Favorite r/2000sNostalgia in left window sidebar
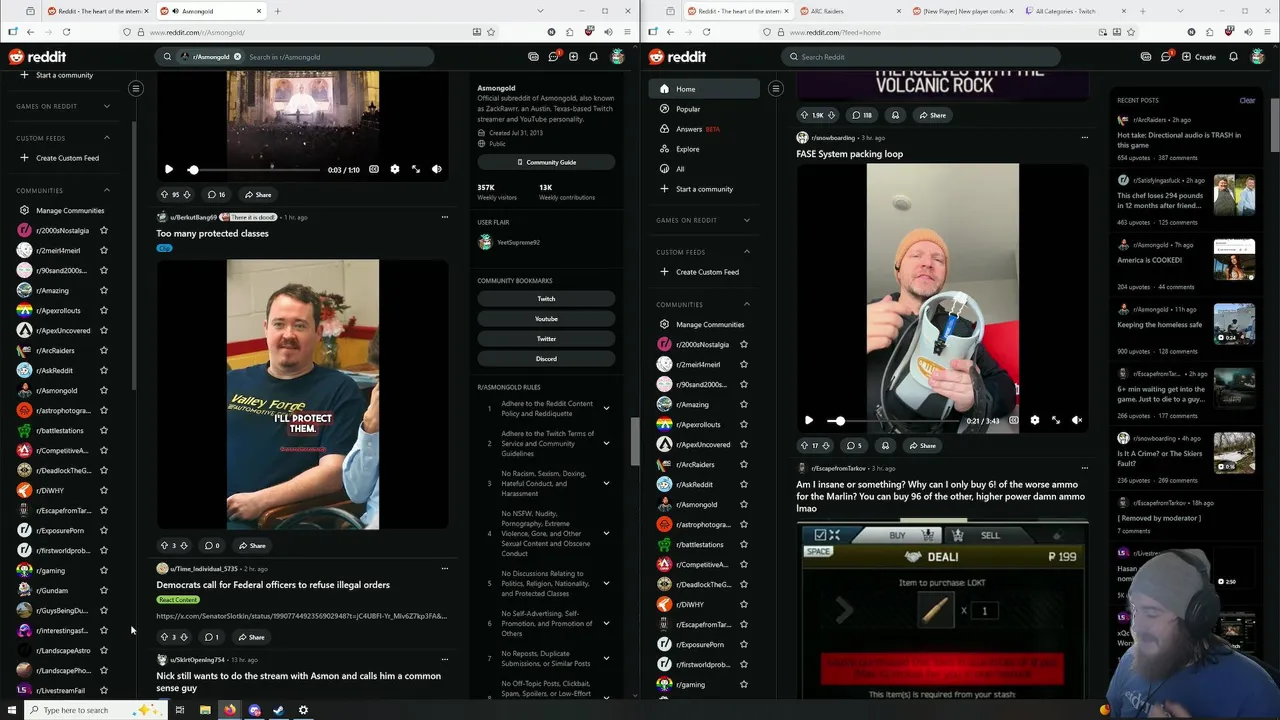 point(104,231)
